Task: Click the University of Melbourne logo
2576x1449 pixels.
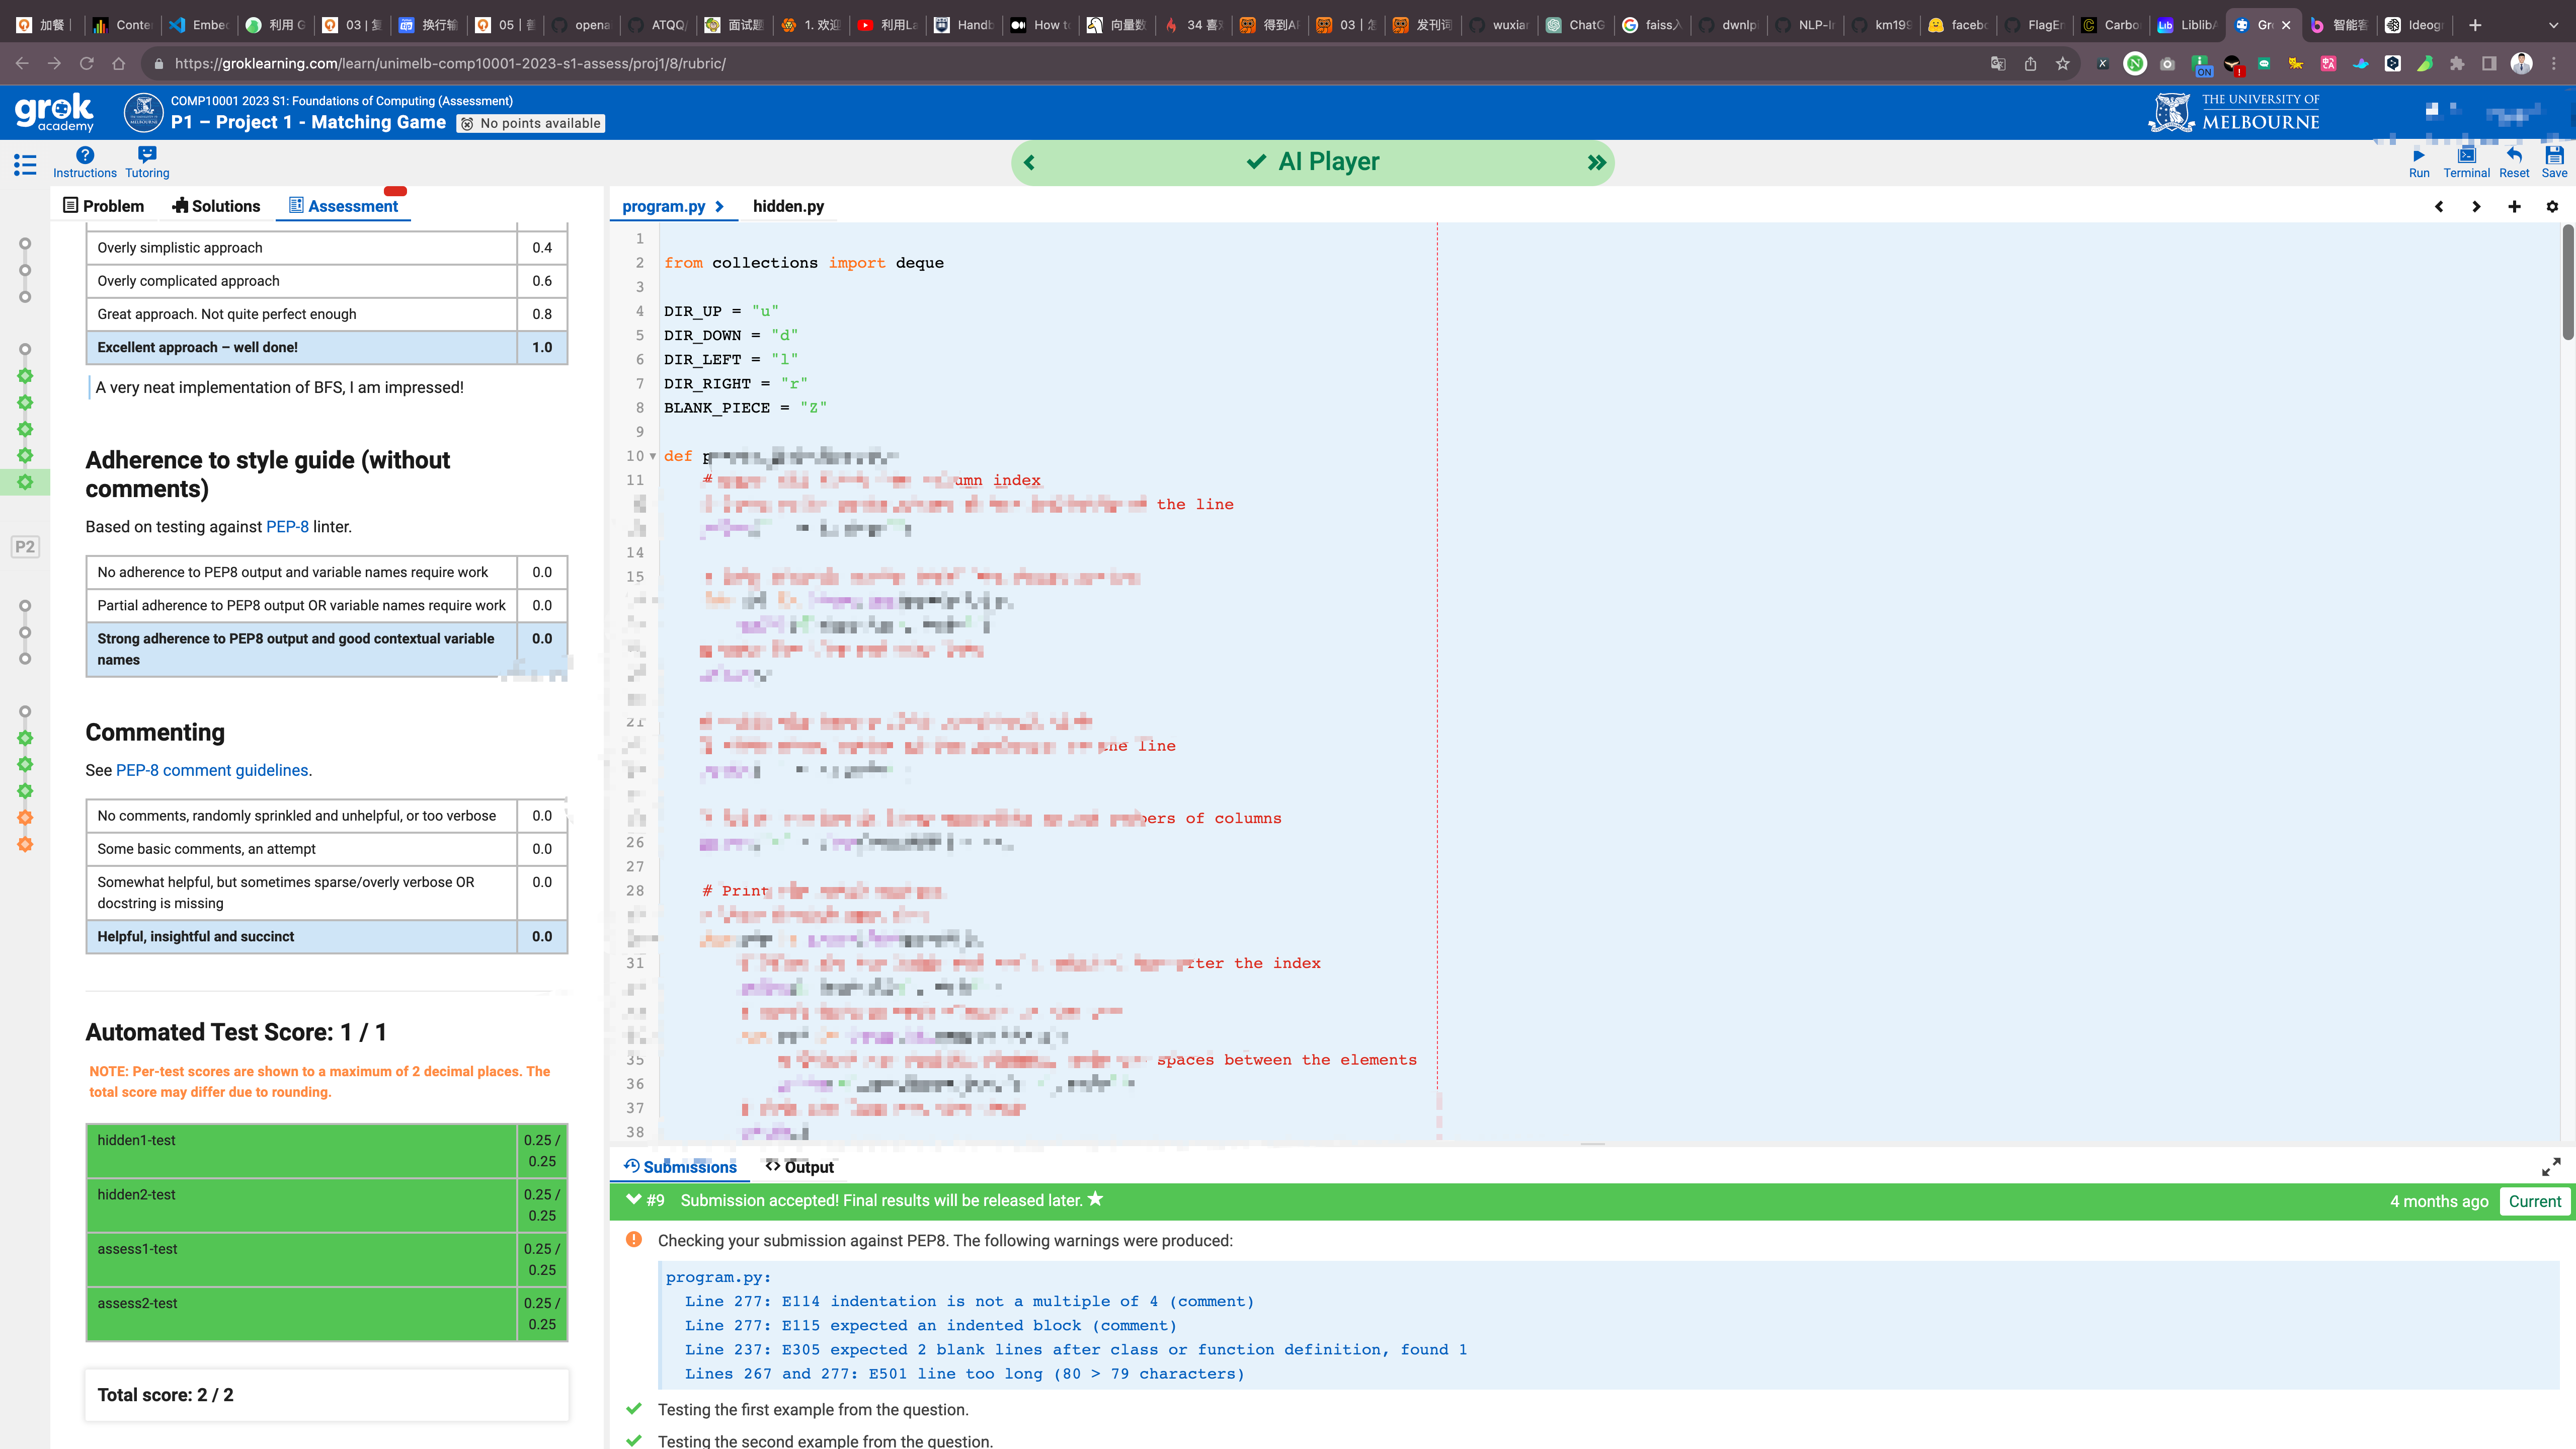Action: point(2233,113)
